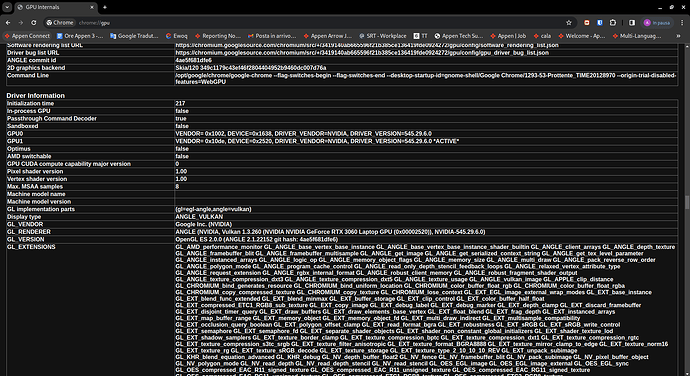The image size is (690, 376).
Task: Click the Vertex shader version label
Action: point(37,179)
